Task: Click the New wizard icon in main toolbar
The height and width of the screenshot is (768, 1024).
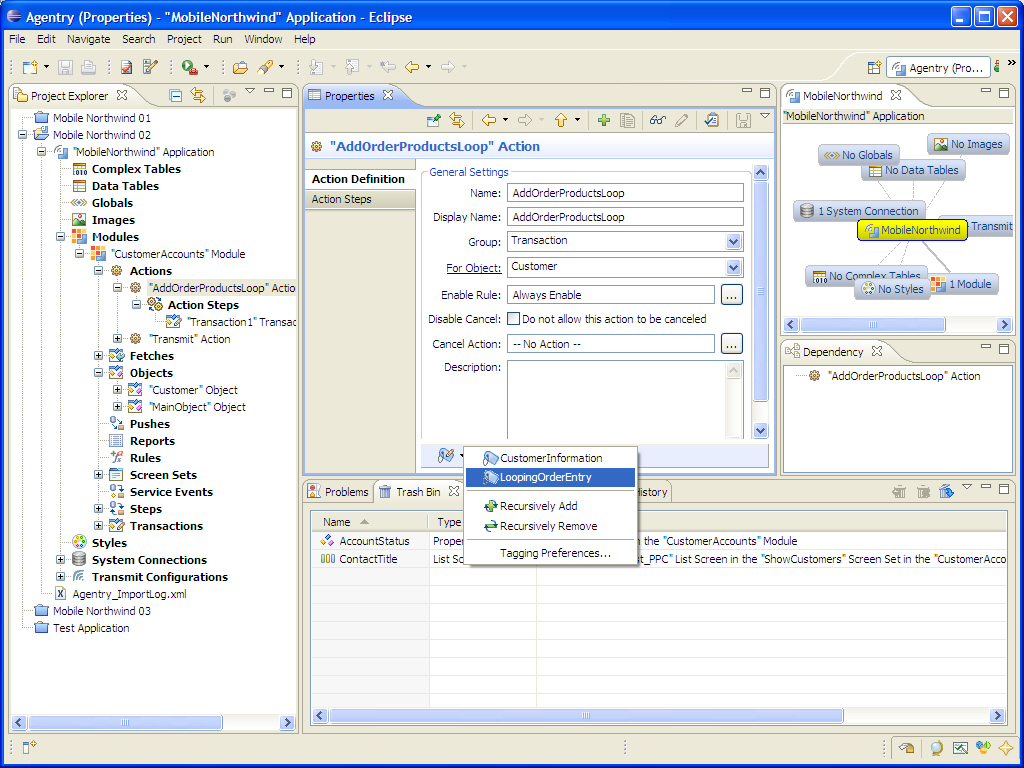Action: pos(30,67)
